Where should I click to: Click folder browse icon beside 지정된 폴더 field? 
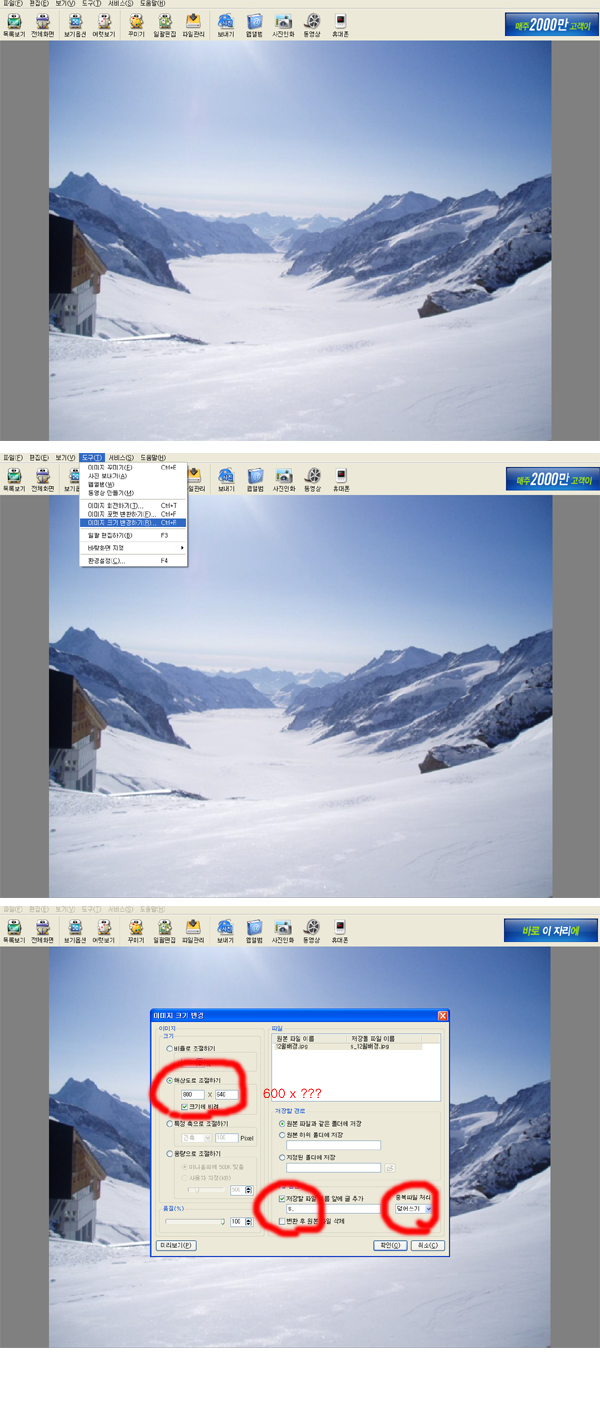click(x=389, y=1168)
